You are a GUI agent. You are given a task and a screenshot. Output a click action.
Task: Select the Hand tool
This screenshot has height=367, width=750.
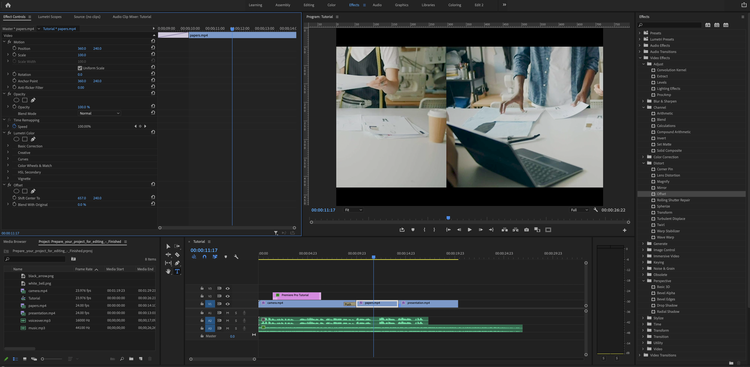click(x=168, y=271)
